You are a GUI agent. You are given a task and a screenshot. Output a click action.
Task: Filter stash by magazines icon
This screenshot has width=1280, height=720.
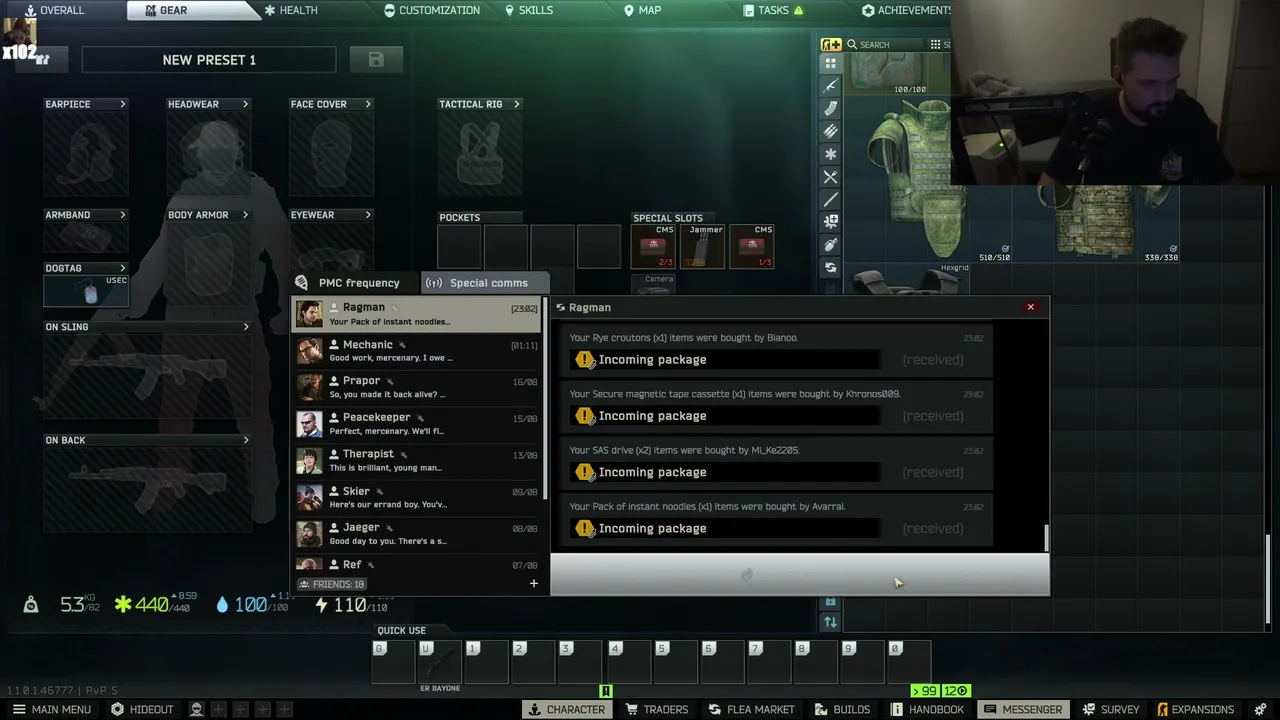pos(830,109)
